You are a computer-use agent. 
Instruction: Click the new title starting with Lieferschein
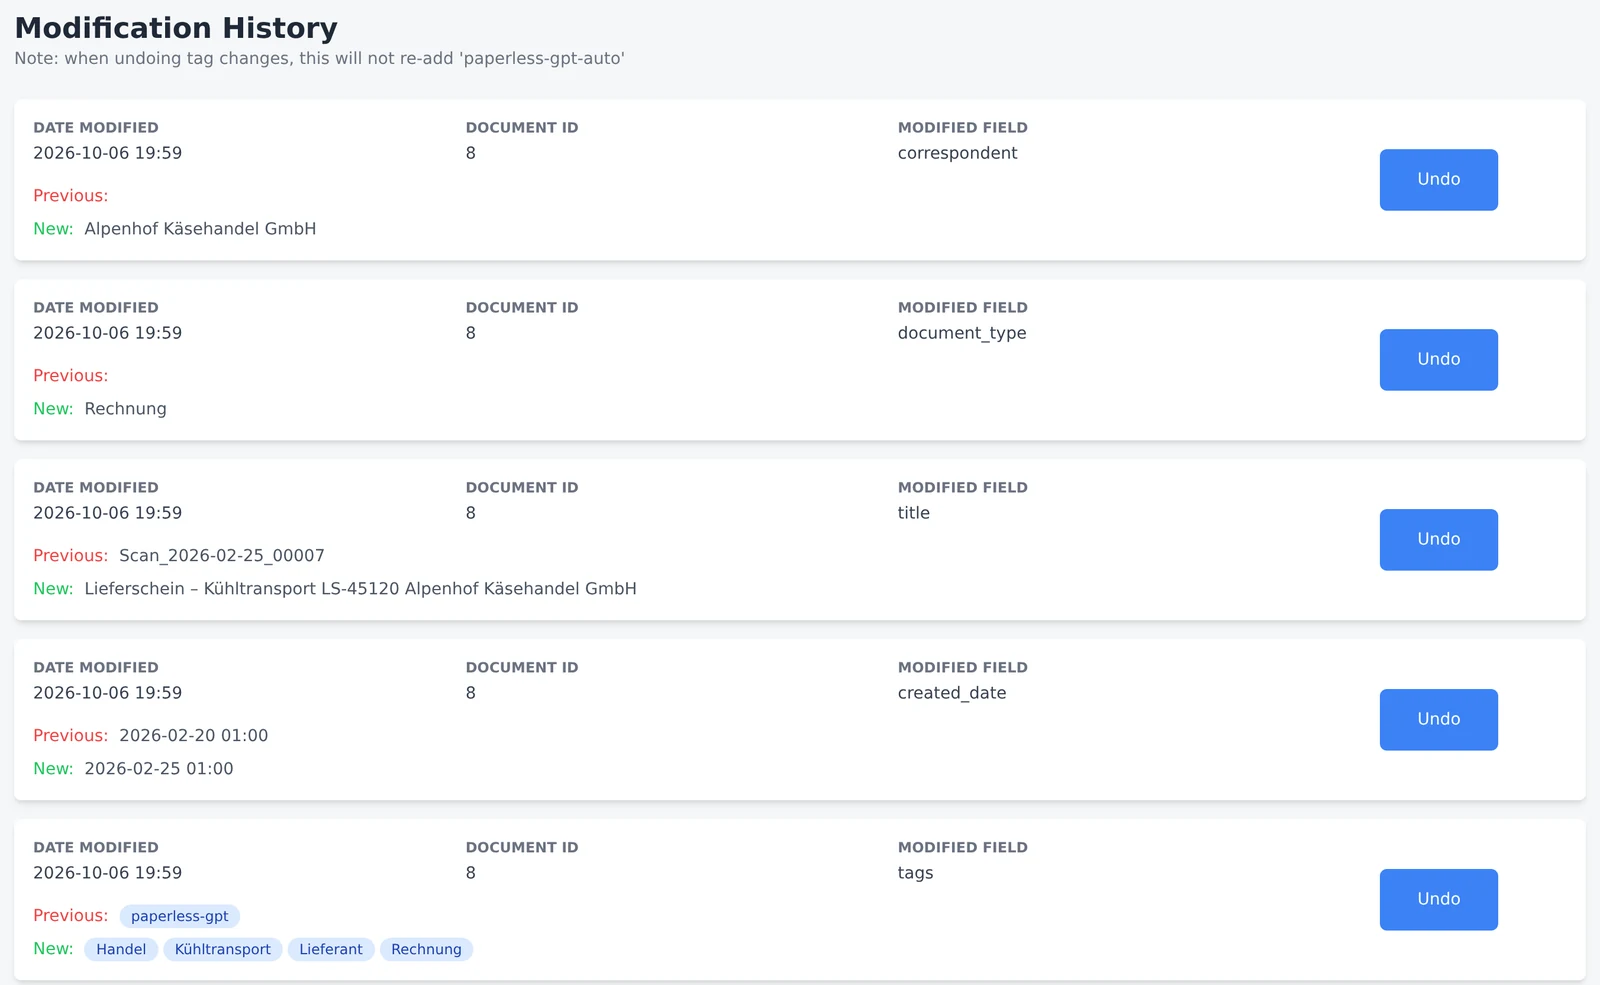point(360,589)
